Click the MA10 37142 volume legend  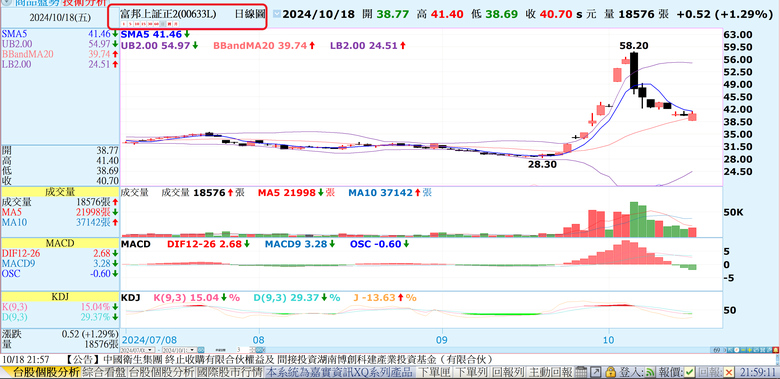click(x=390, y=192)
